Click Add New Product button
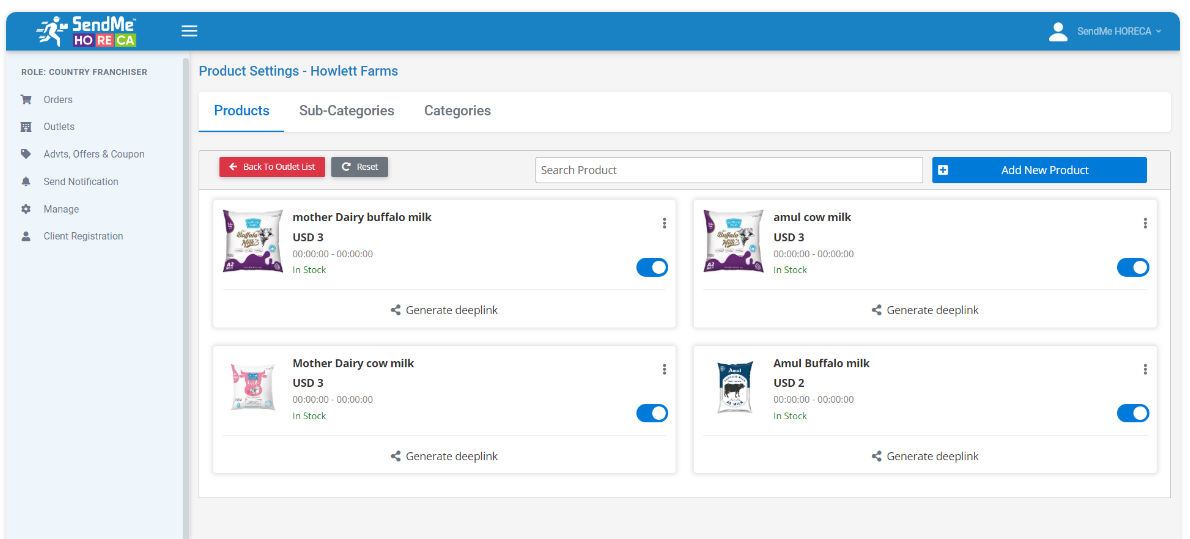 click(1039, 170)
